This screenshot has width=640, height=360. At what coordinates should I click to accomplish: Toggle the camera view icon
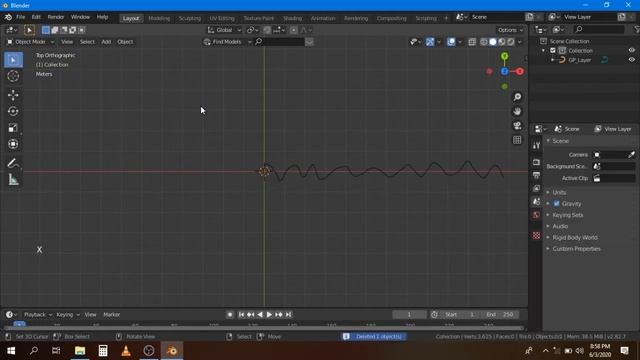[x=517, y=125]
